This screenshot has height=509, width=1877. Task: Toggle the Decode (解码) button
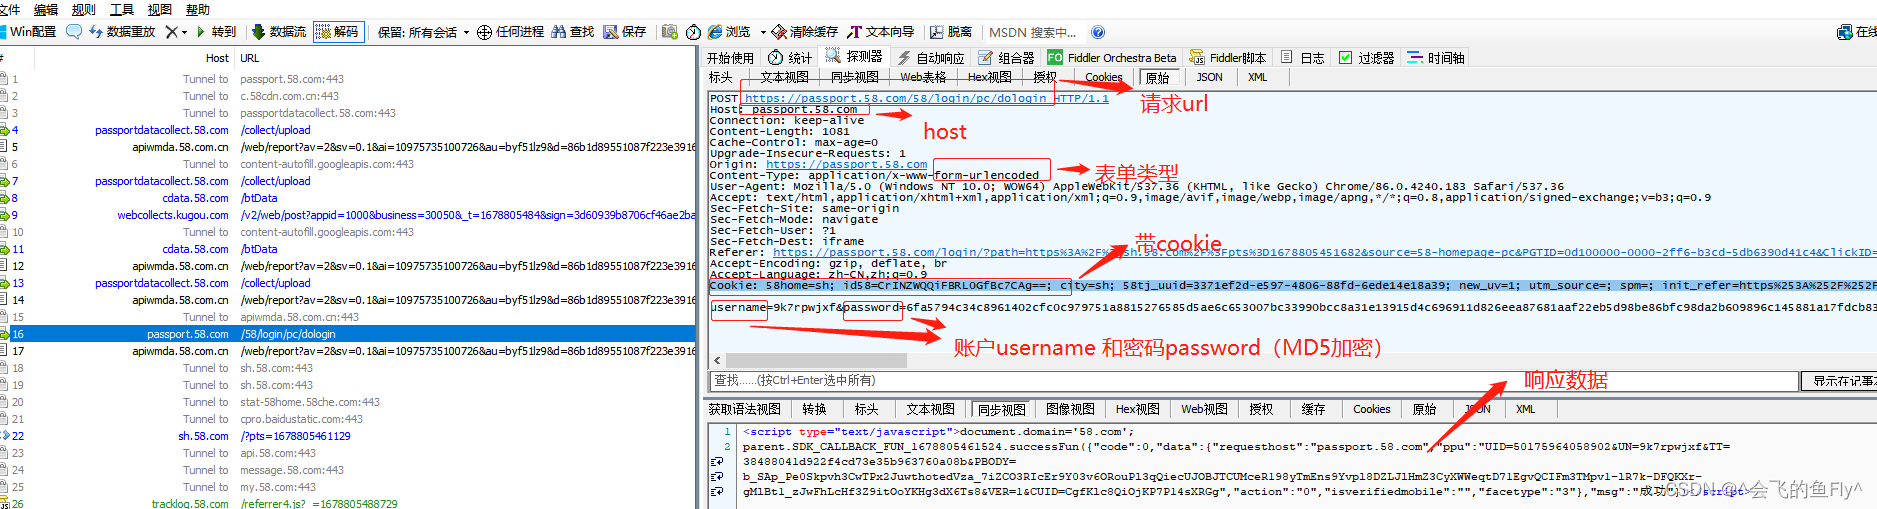click(x=337, y=32)
